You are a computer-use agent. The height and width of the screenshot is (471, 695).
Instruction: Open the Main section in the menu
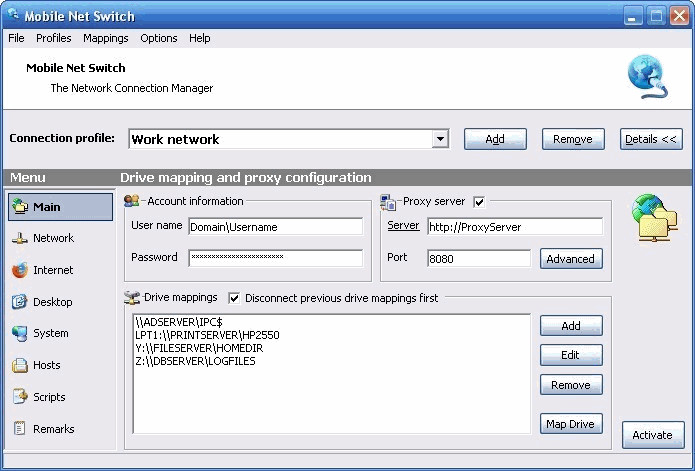pyautogui.click(x=60, y=206)
